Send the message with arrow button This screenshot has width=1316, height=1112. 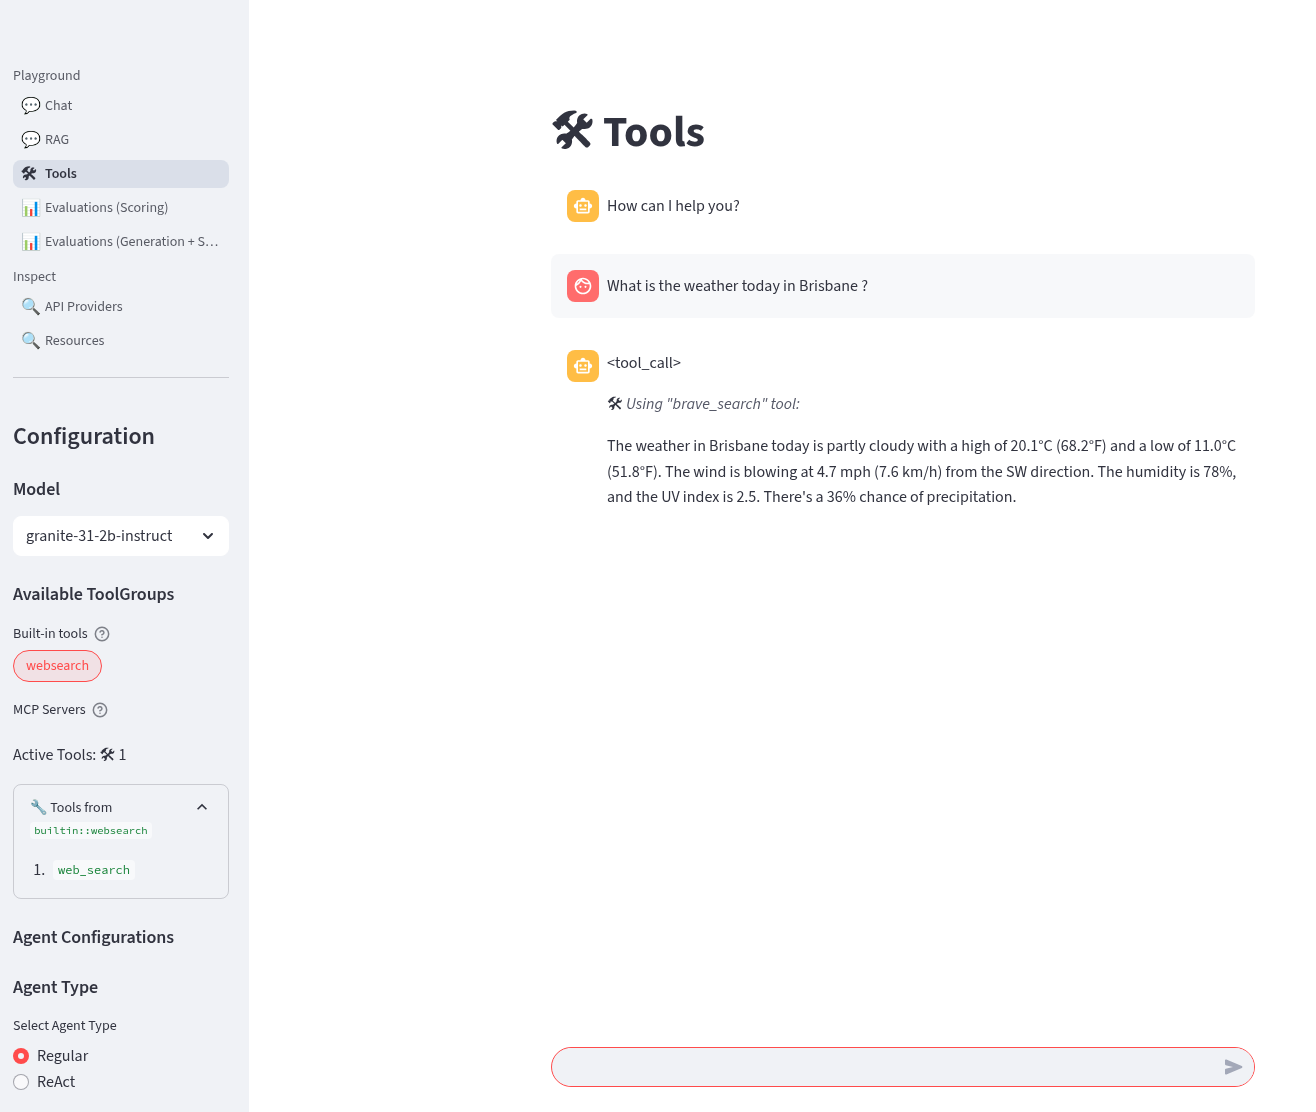(x=1234, y=1067)
